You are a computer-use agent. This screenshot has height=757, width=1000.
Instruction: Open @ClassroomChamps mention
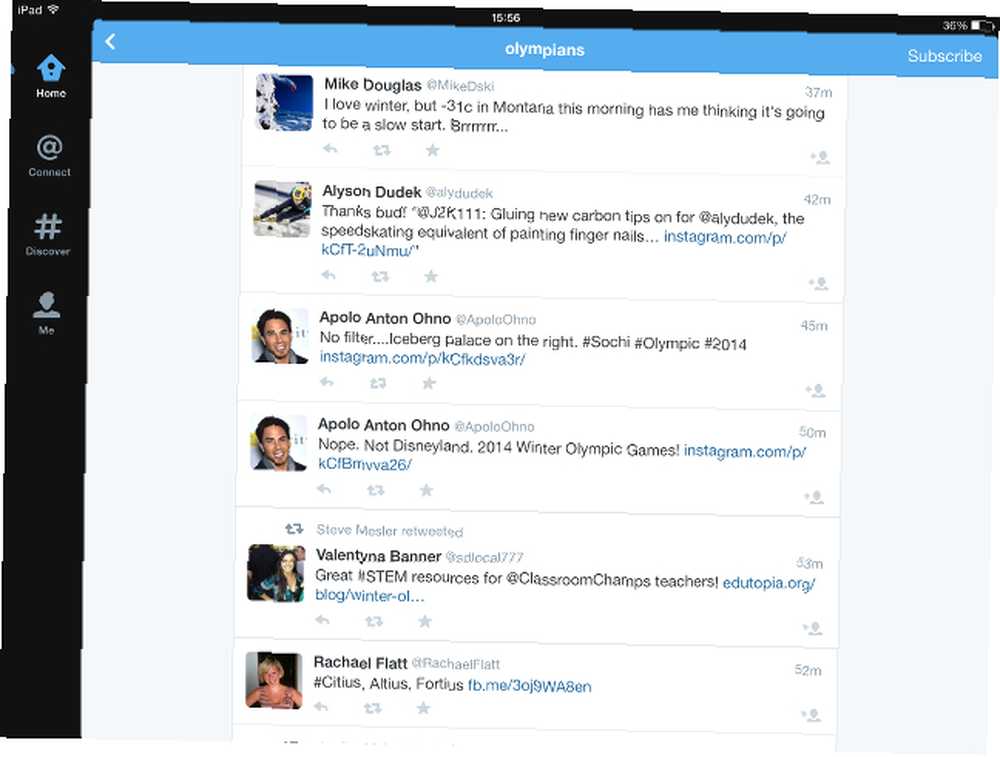tap(578, 580)
